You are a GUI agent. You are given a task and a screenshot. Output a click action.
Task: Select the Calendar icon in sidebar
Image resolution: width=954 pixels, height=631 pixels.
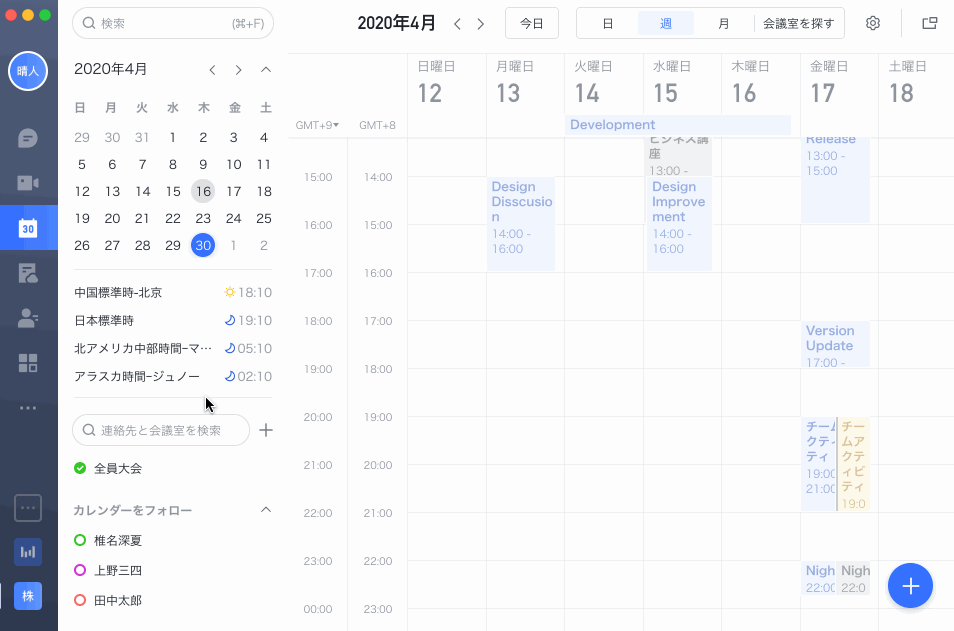tap(28, 228)
